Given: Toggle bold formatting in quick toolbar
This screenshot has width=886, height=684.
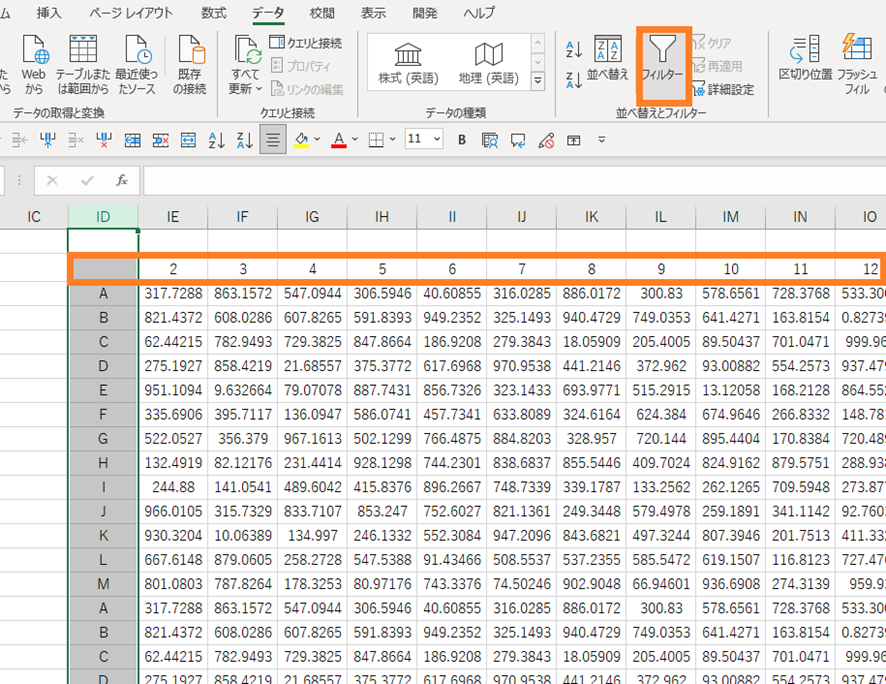Looking at the screenshot, I should pyautogui.click(x=462, y=140).
